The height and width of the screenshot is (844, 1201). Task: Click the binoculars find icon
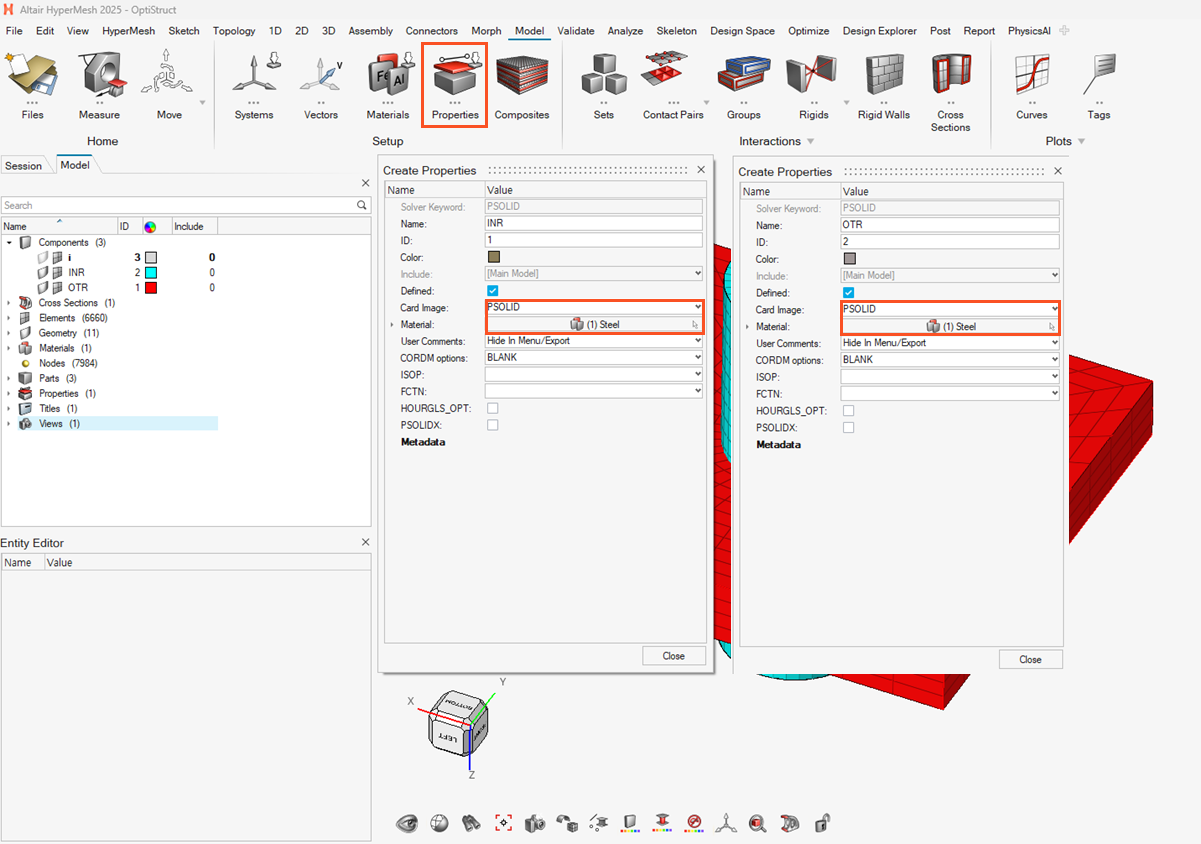(471, 823)
